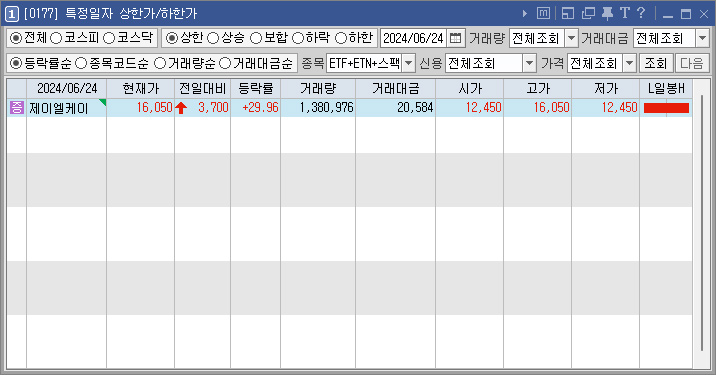The height and width of the screenshot is (375, 716).
Task: Click the 등락률 column header
Action: pyautogui.click(x=256, y=89)
